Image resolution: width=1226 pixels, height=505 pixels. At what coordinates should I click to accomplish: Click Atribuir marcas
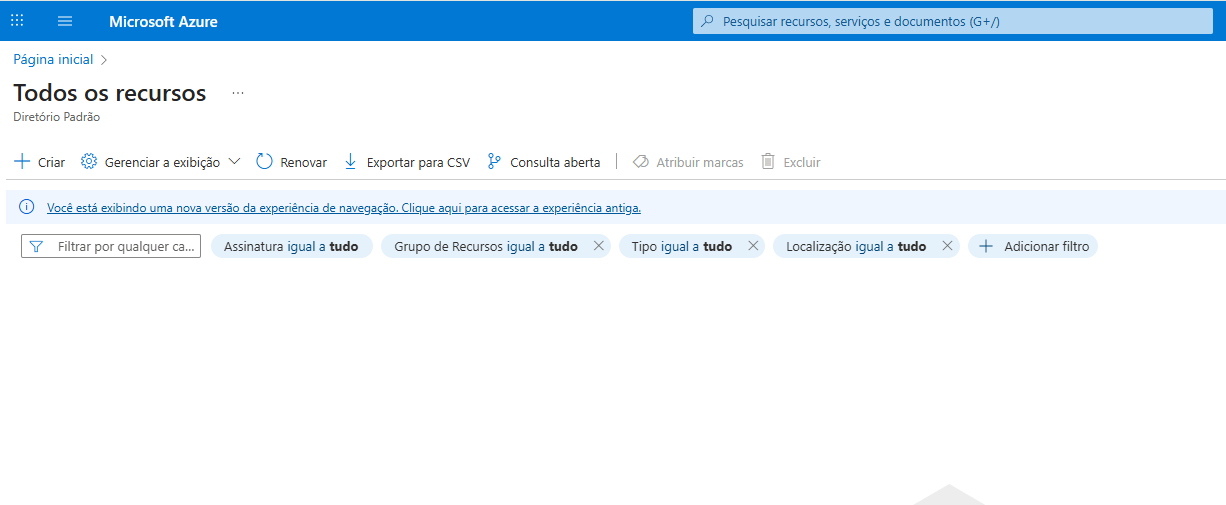click(688, 162)
